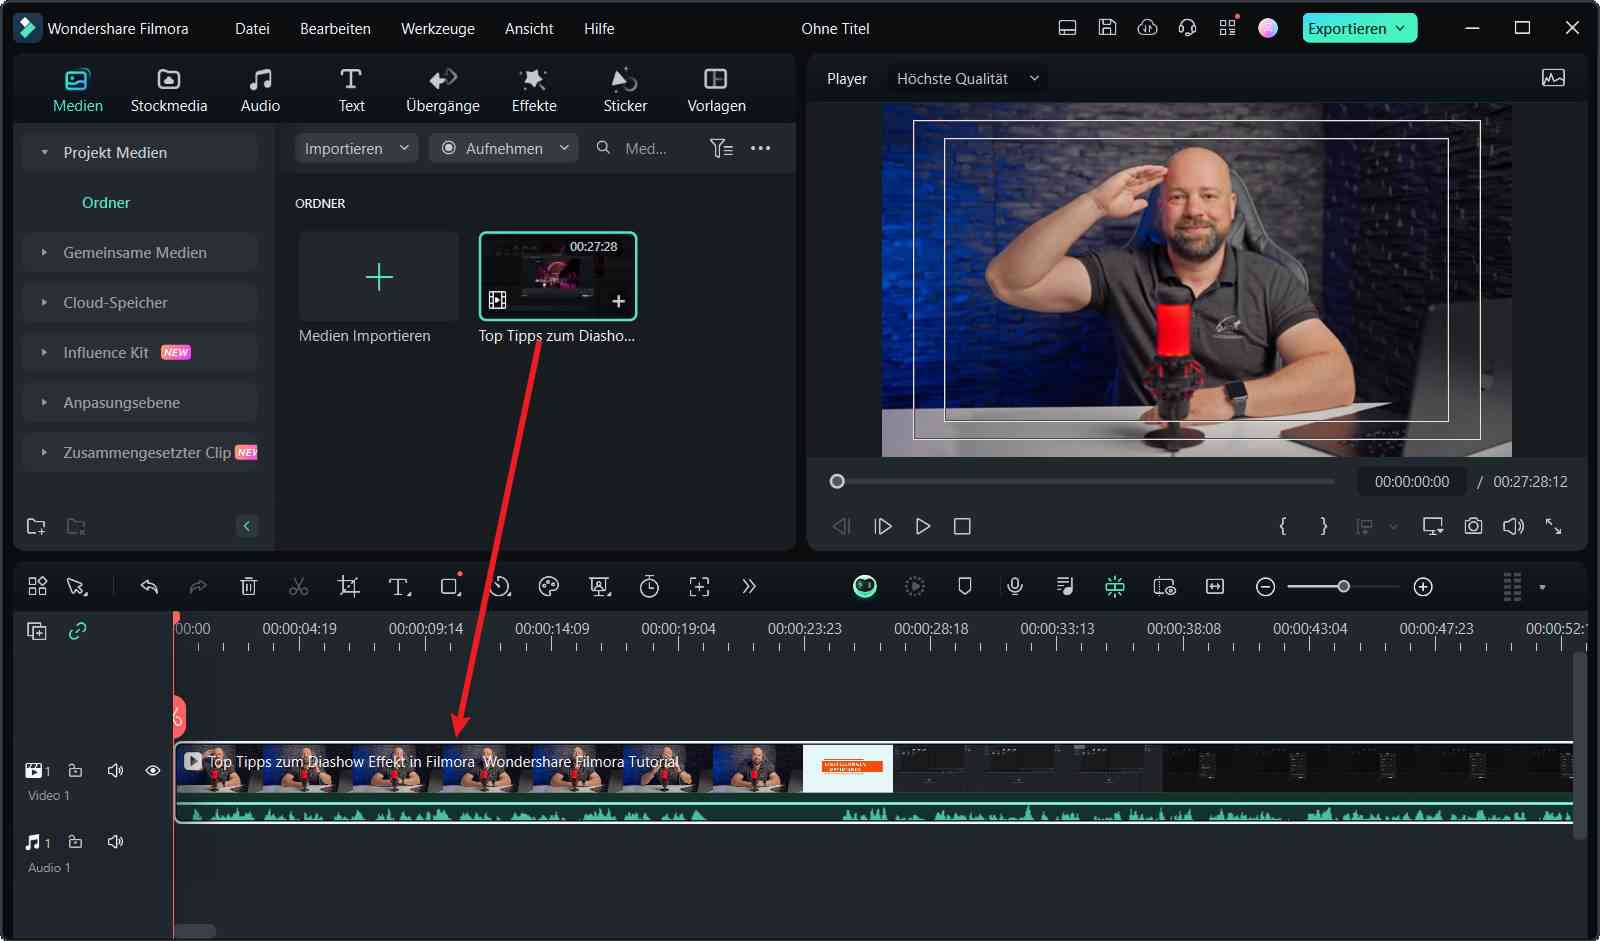
Task: Click the play button in the player
Action: (x=922, y=526)
